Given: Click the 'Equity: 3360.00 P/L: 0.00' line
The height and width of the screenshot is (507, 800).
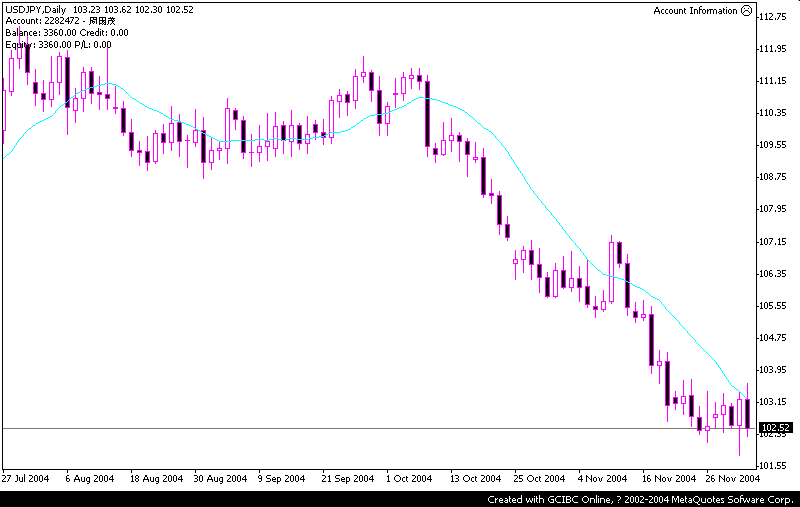Looking at the screenshot, I should coord(58,44).
